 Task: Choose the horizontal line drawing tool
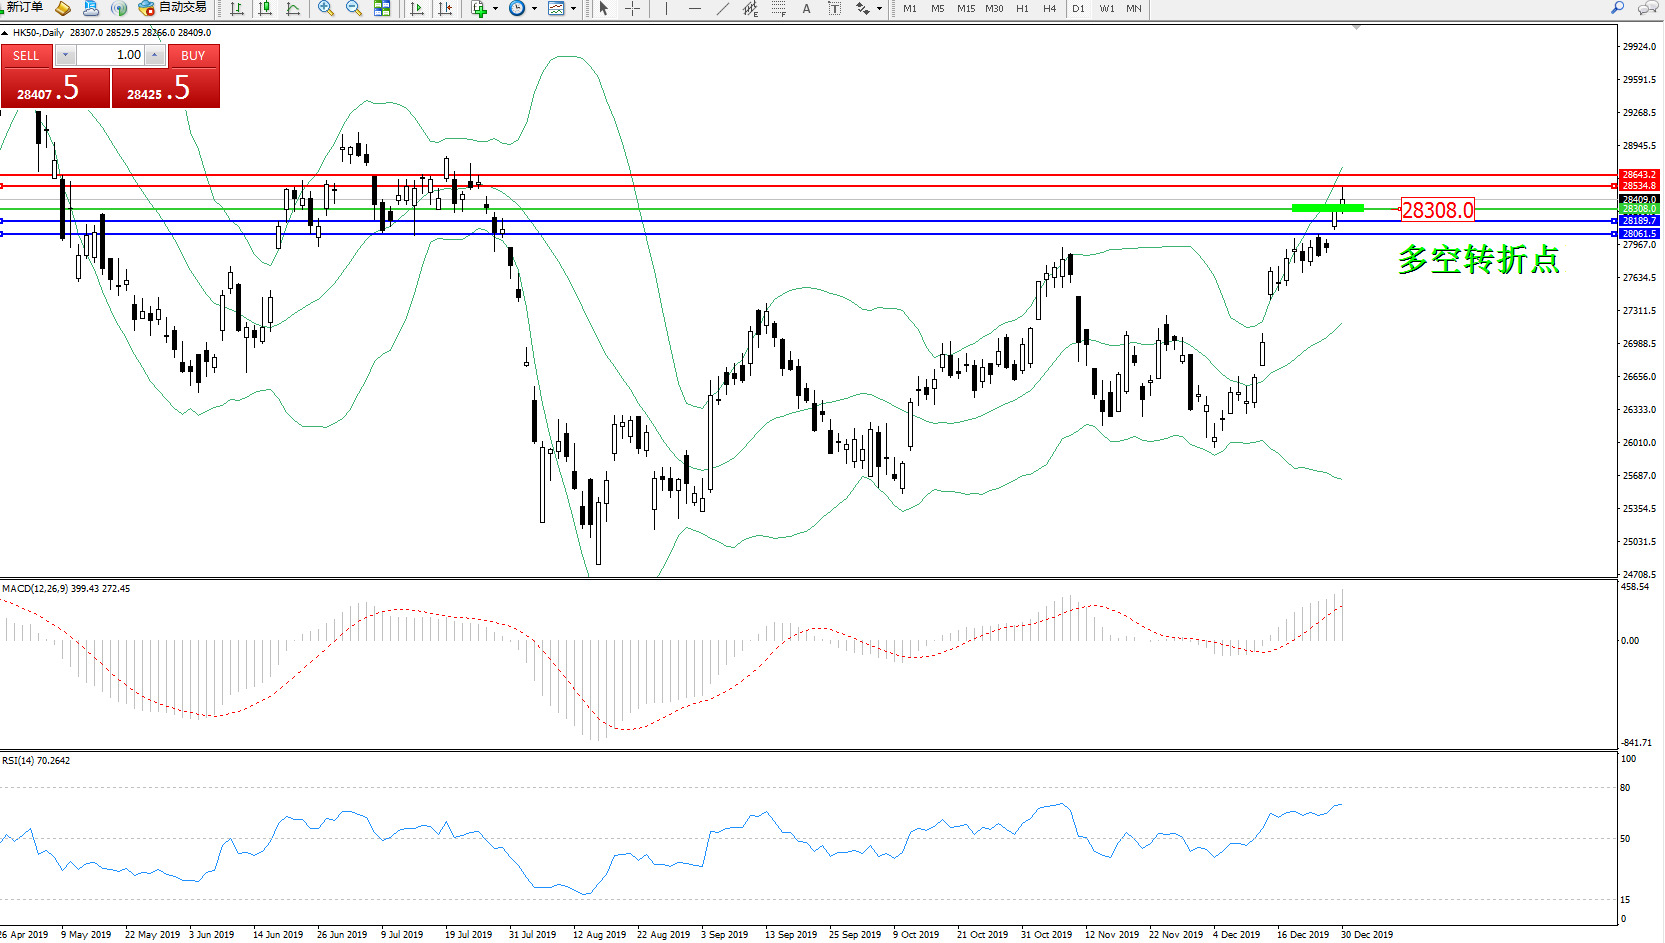click(695, 8)
